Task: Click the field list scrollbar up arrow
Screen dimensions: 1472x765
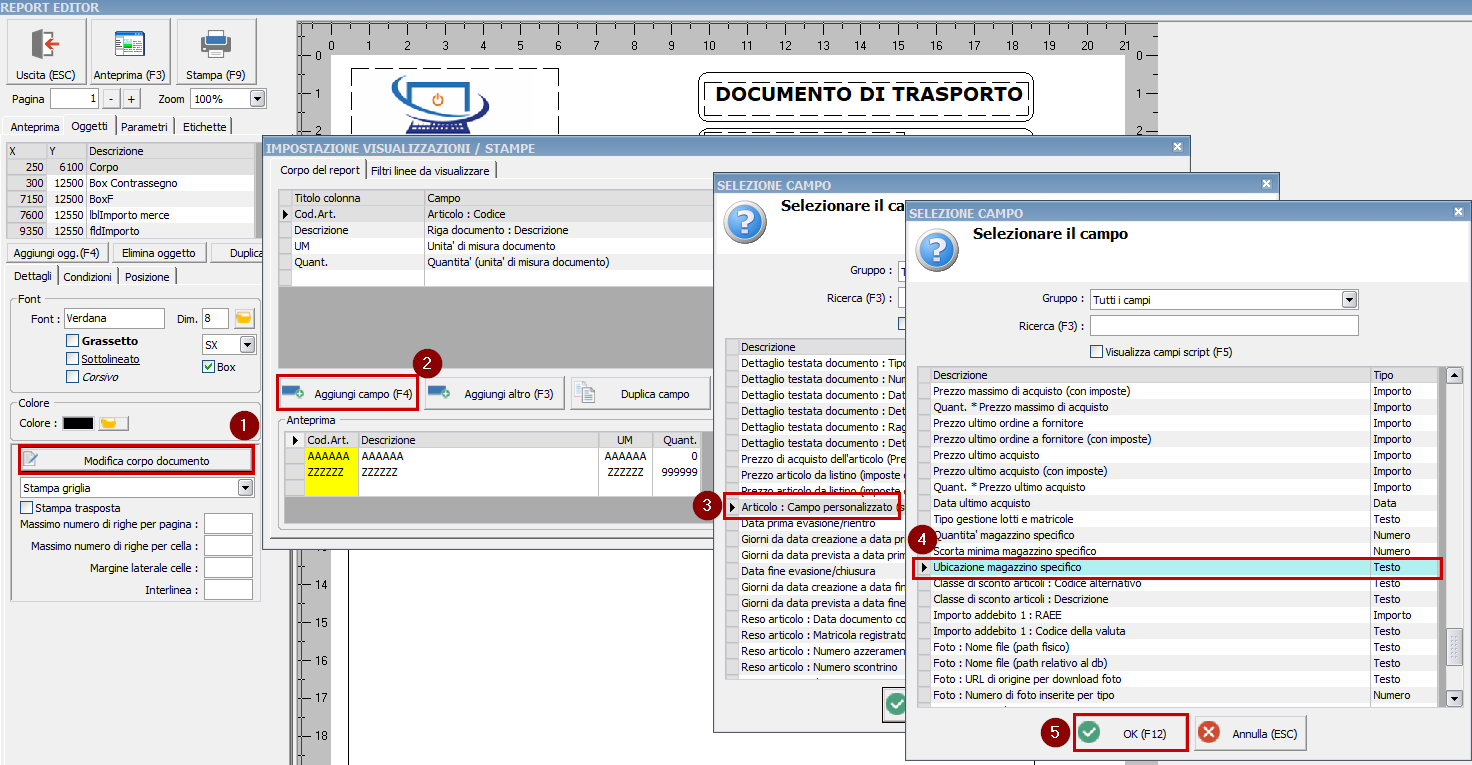Action: click(1455, 376)
